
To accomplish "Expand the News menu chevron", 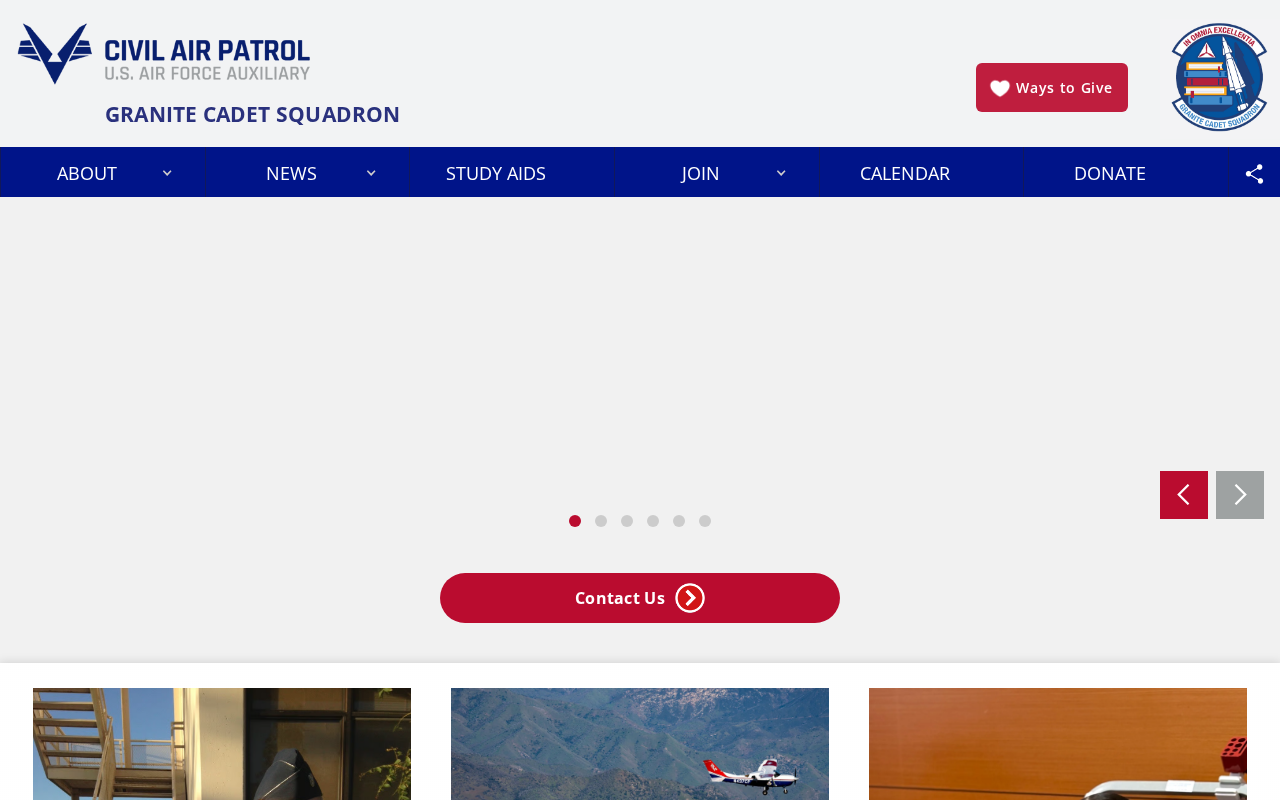I will point(371,173).
